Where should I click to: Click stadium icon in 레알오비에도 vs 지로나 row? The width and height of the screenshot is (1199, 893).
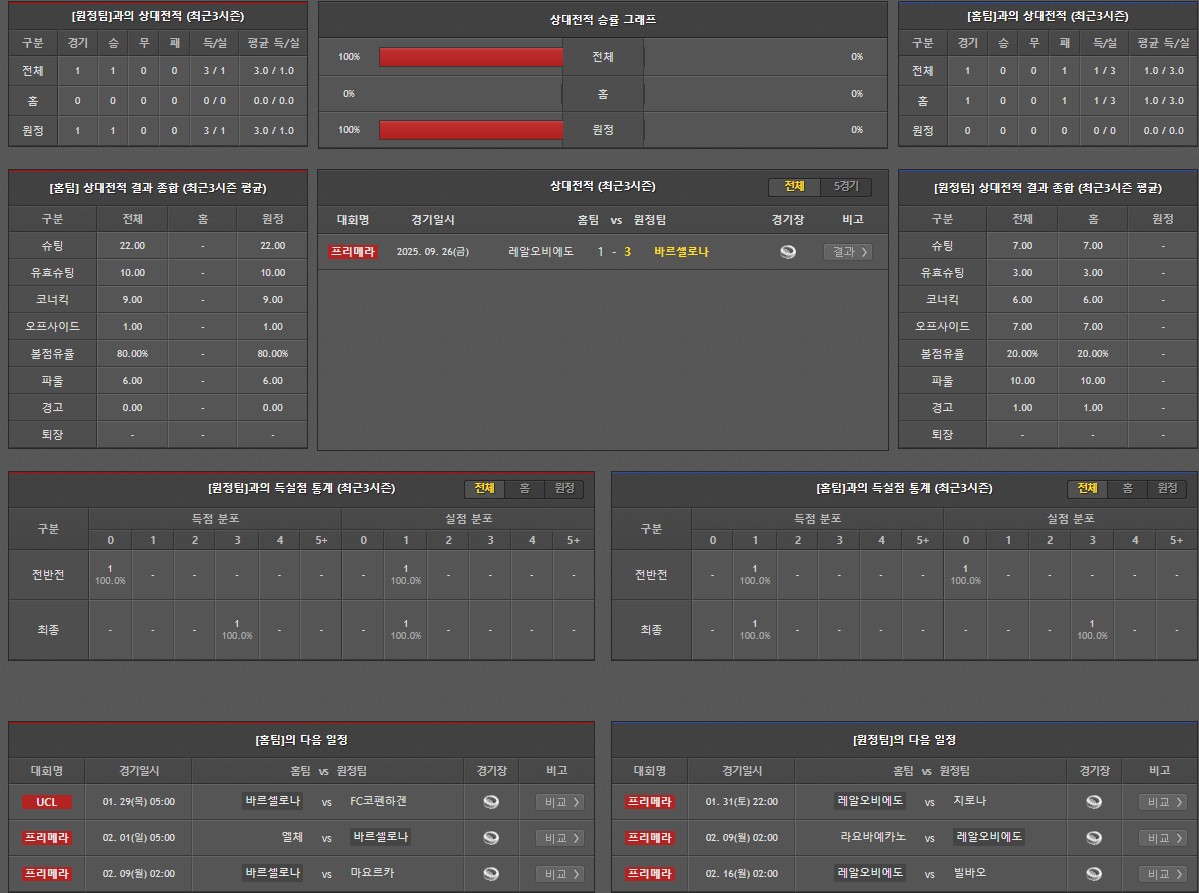(x=1094, y=802)
